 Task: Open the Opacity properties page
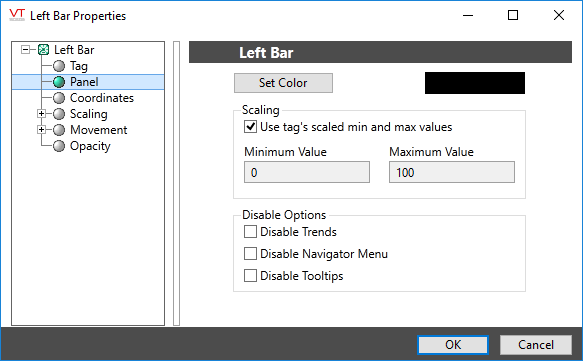[x=90, y=146]
